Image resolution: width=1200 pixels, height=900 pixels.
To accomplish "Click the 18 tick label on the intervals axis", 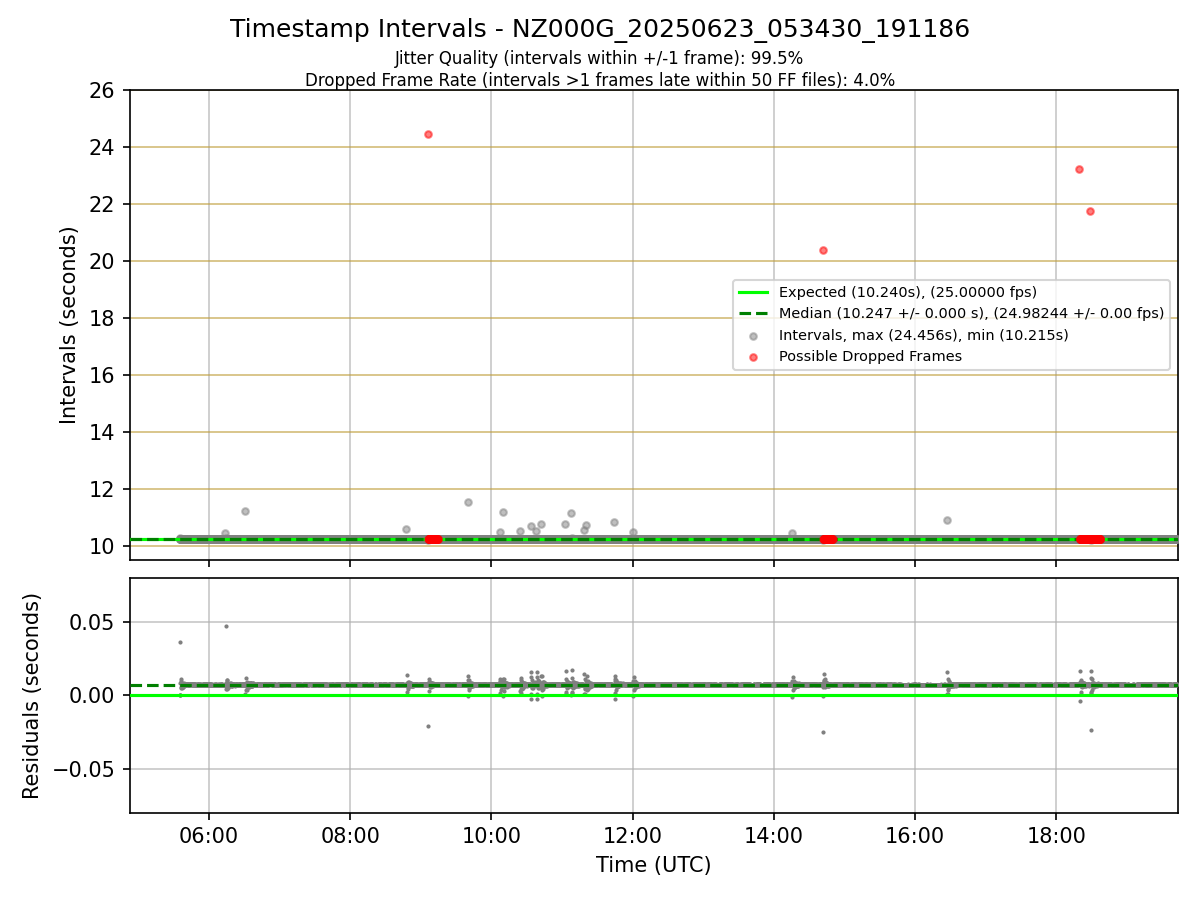I will tap(104, 318).
